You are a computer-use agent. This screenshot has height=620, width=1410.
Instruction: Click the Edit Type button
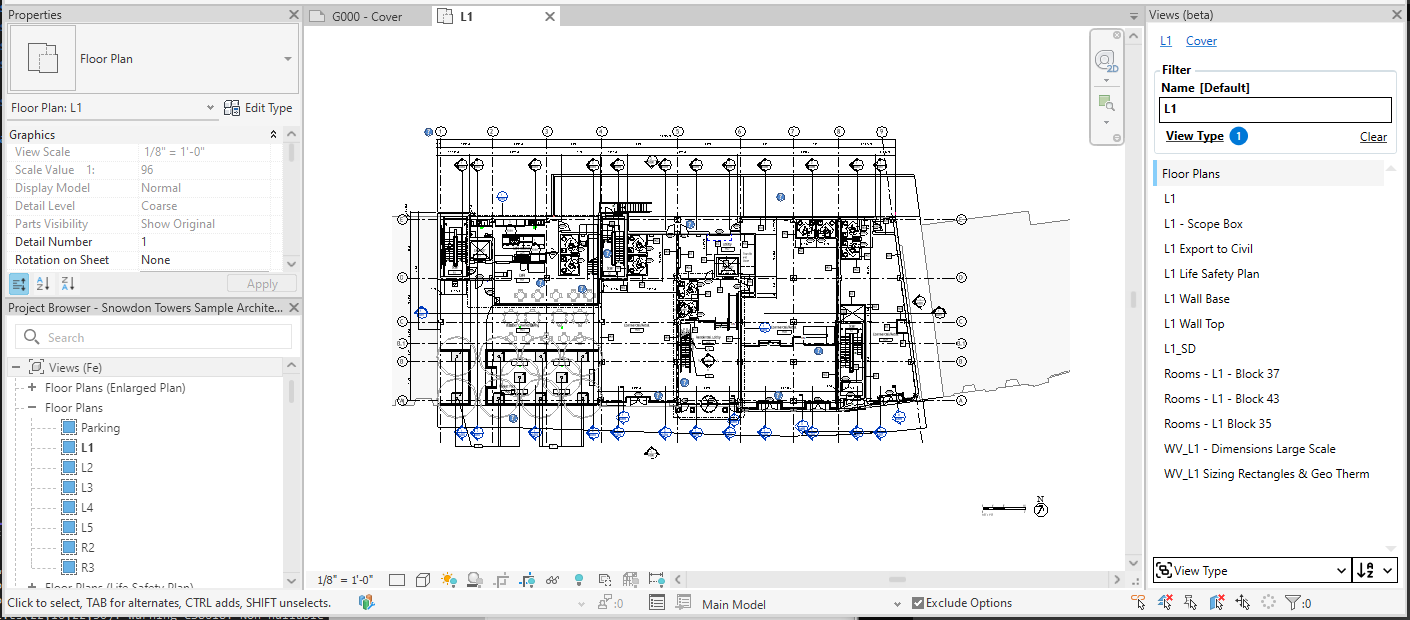258,108
